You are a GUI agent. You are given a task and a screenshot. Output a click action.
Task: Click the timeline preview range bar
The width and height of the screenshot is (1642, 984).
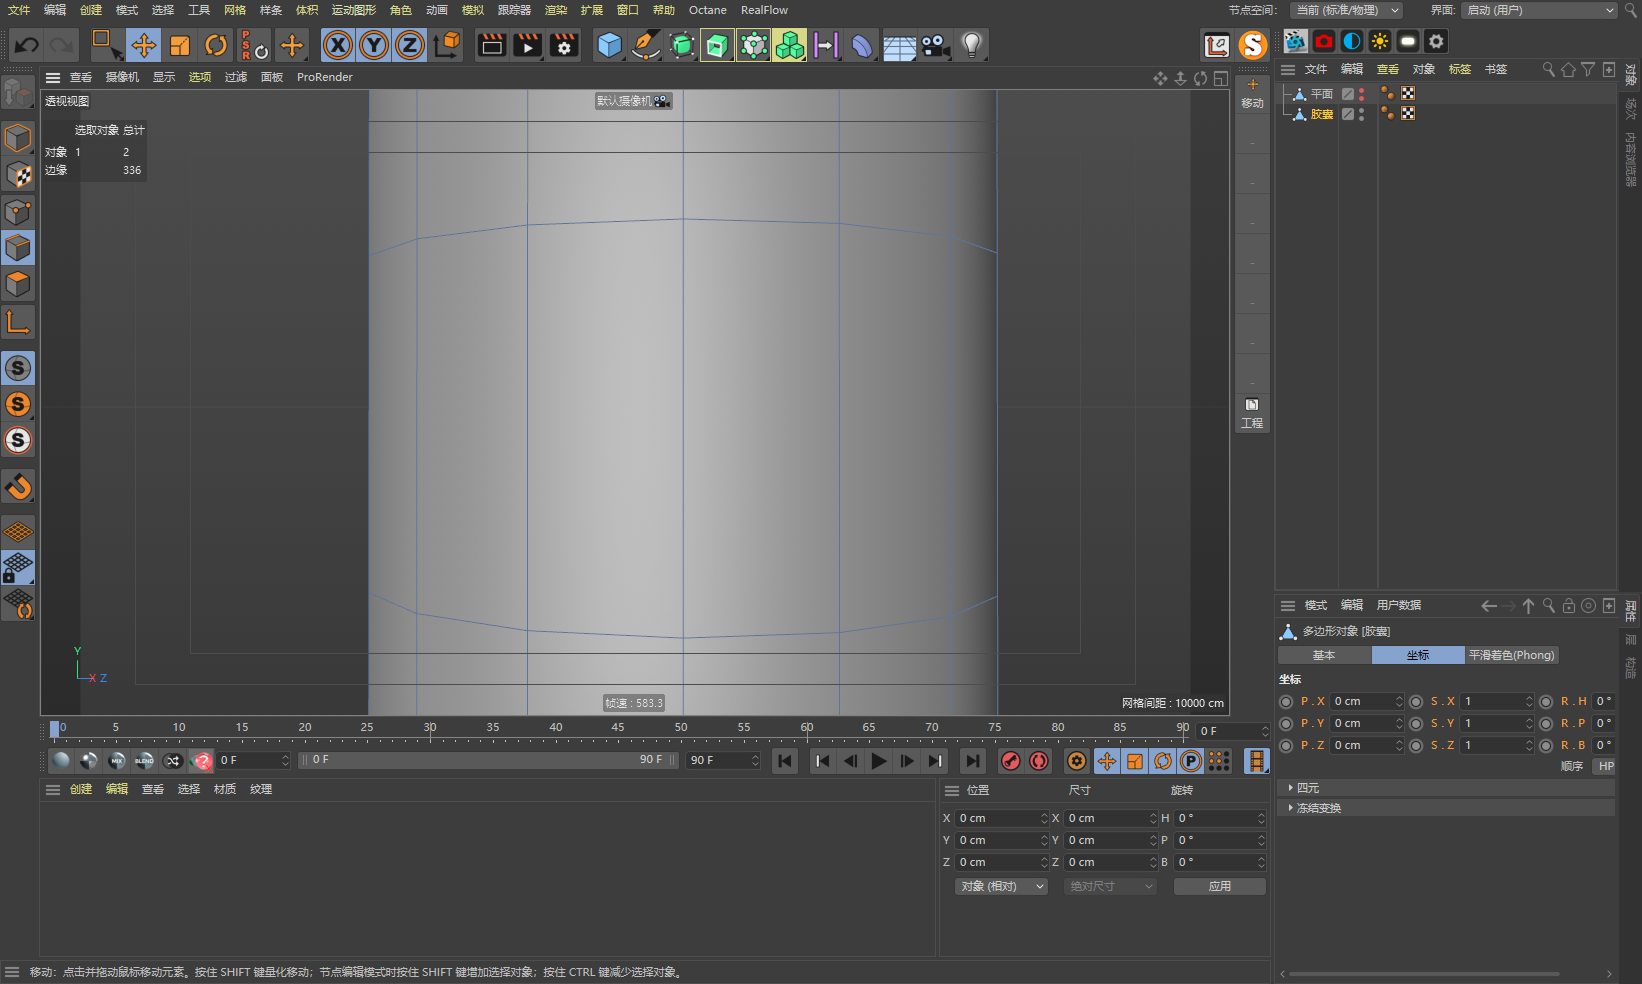click(490, 760)
